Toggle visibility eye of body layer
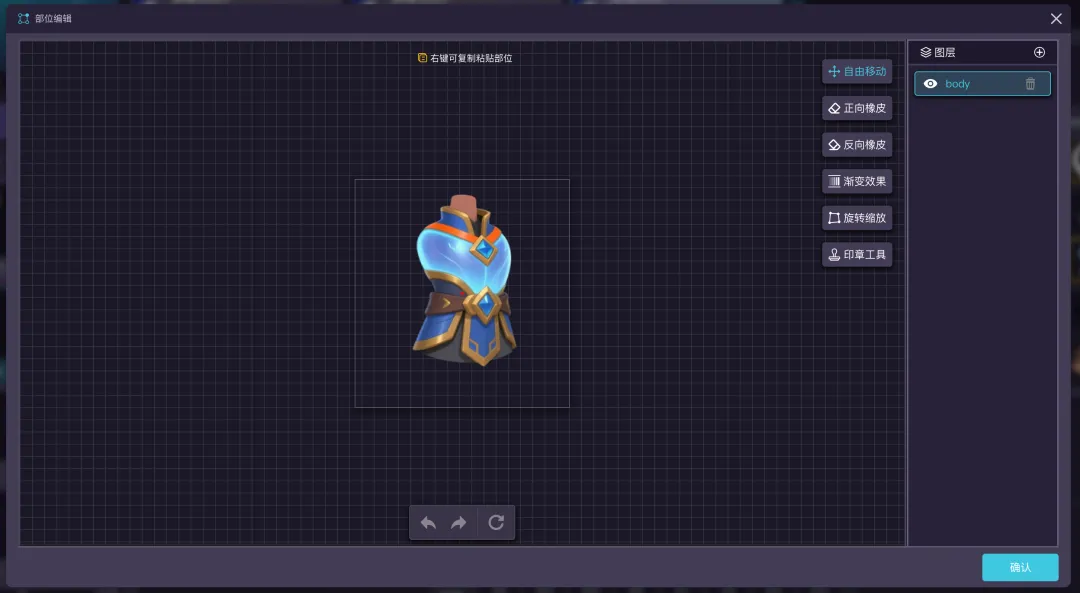1080x593 pixels. coord(931,83)
